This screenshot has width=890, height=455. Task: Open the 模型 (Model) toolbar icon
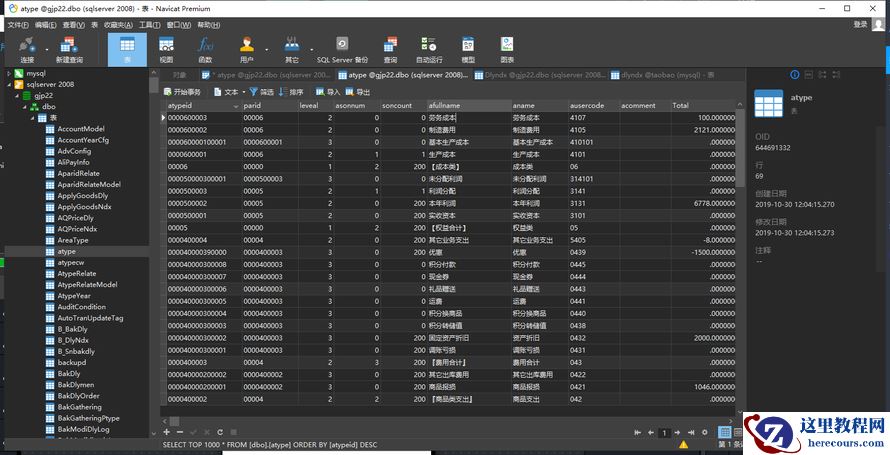(x=468, y=48)
